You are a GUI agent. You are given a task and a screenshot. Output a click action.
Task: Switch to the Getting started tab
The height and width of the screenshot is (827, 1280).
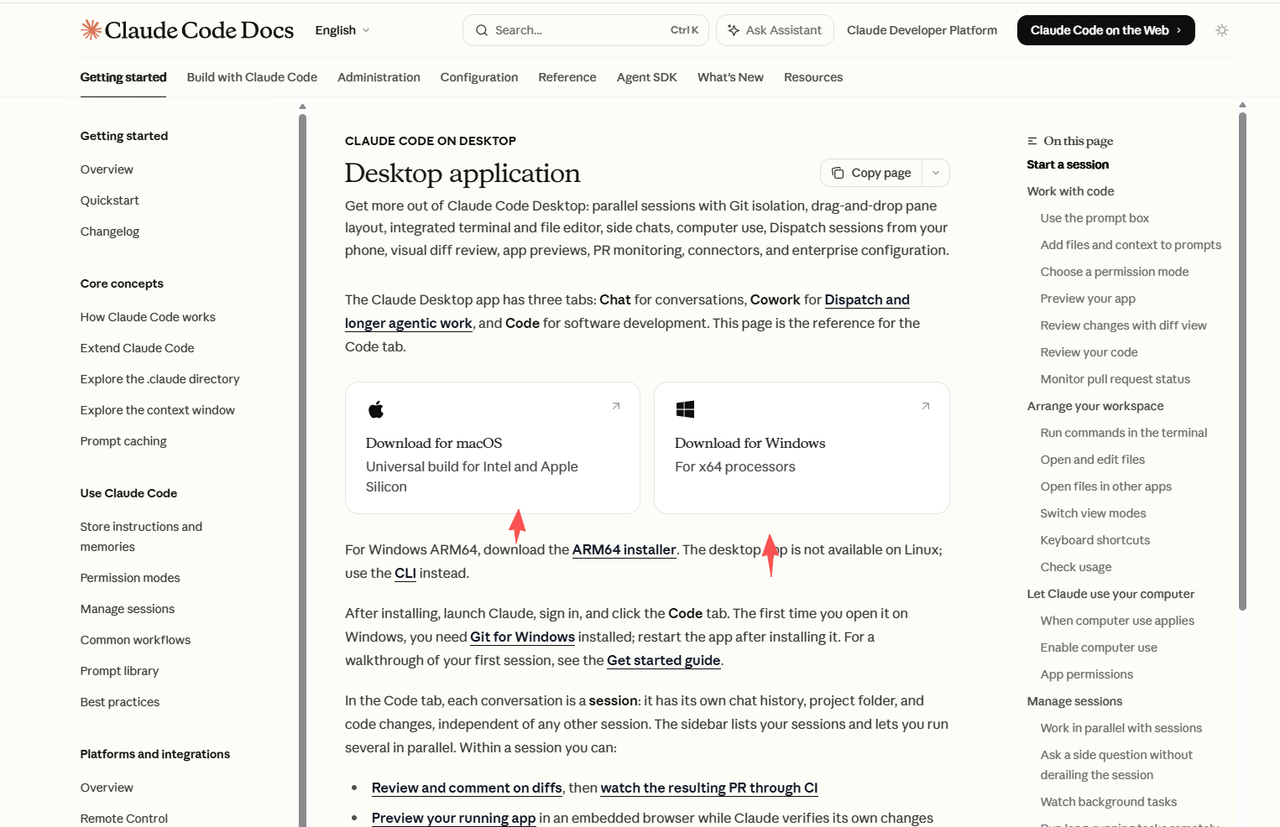click(x=123, y=77)
